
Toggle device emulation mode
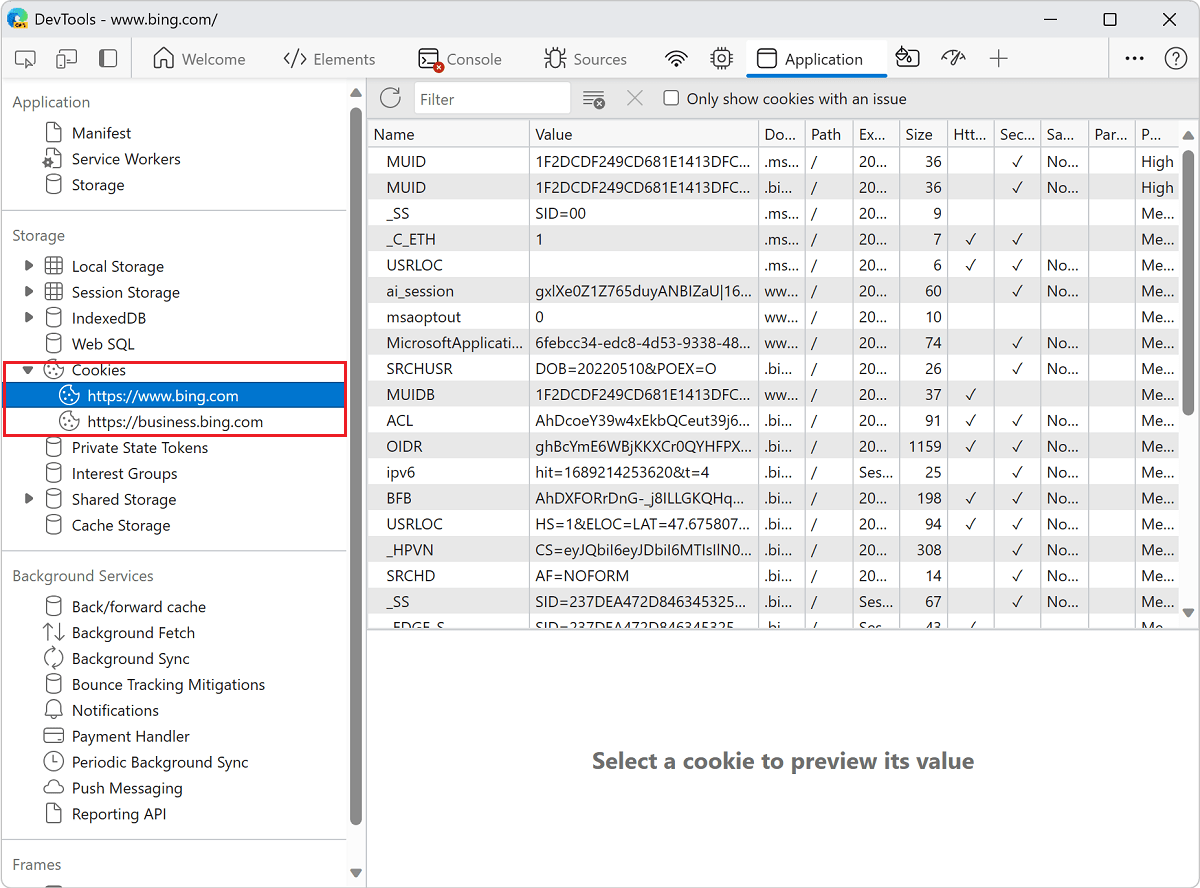click(x=66, y=59)
